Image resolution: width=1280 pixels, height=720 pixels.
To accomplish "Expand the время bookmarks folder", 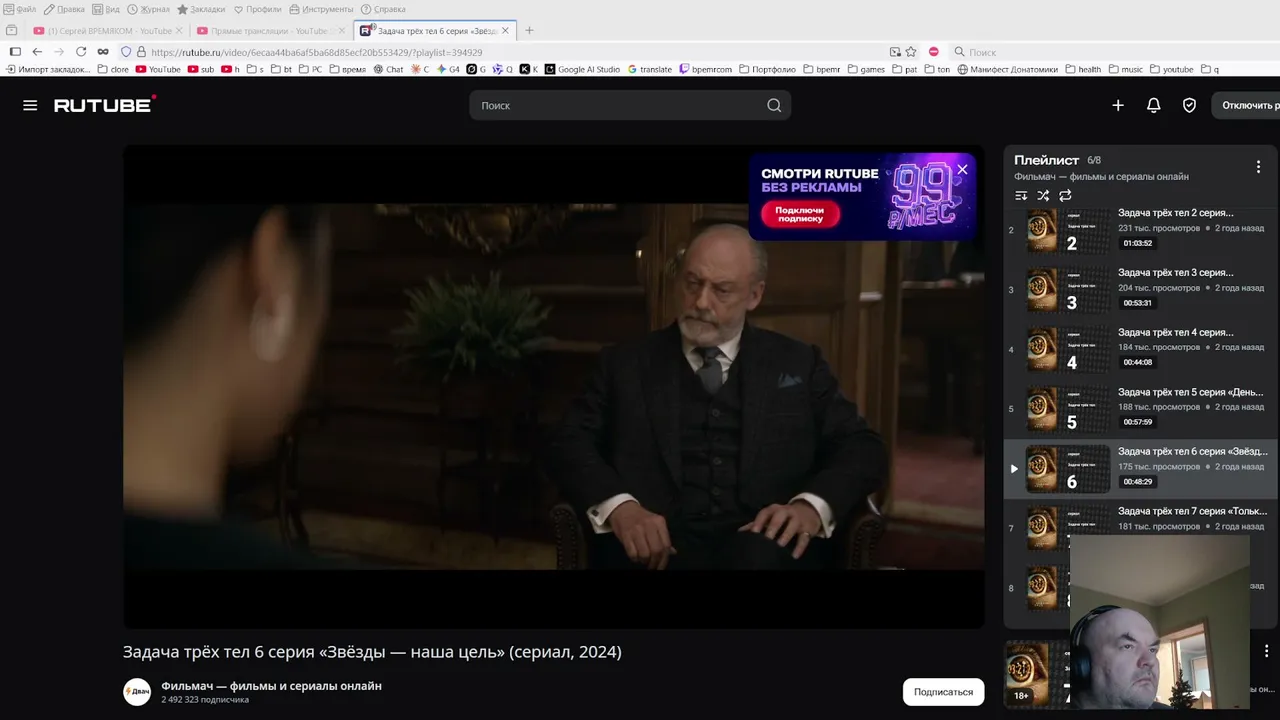I will [x=347, y=69].
